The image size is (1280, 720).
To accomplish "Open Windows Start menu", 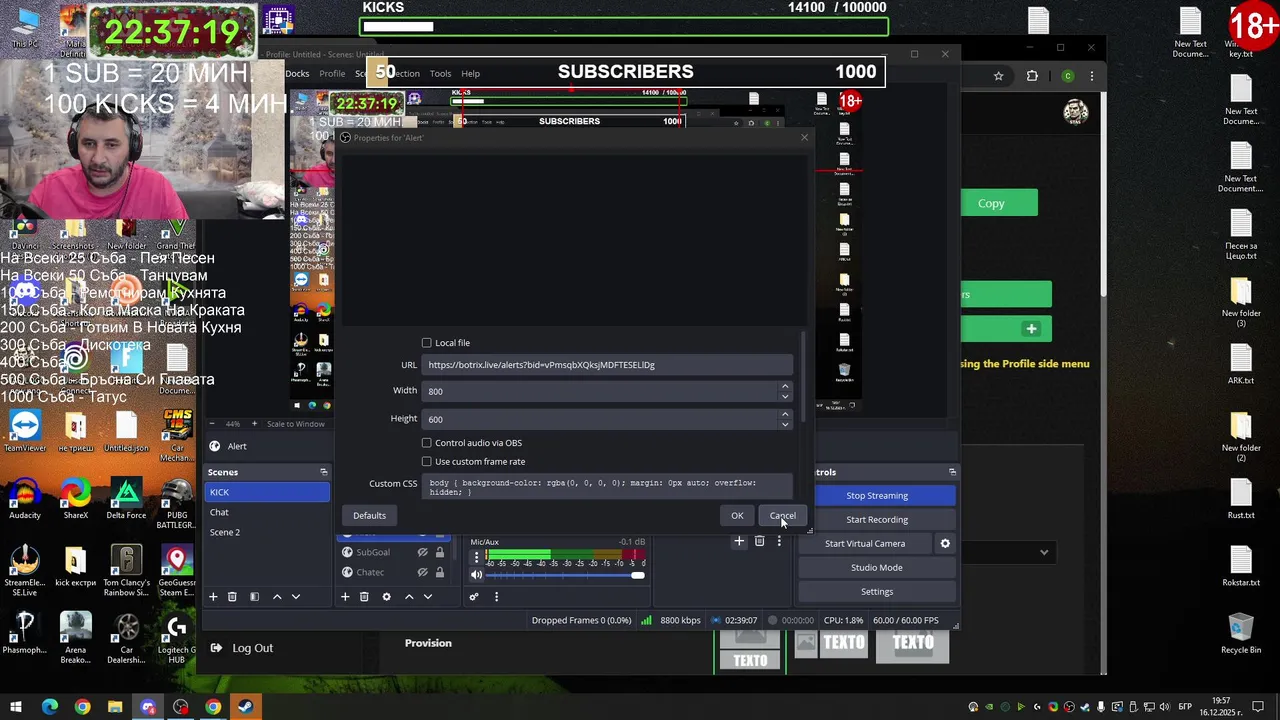I will [x=16, y=707].
